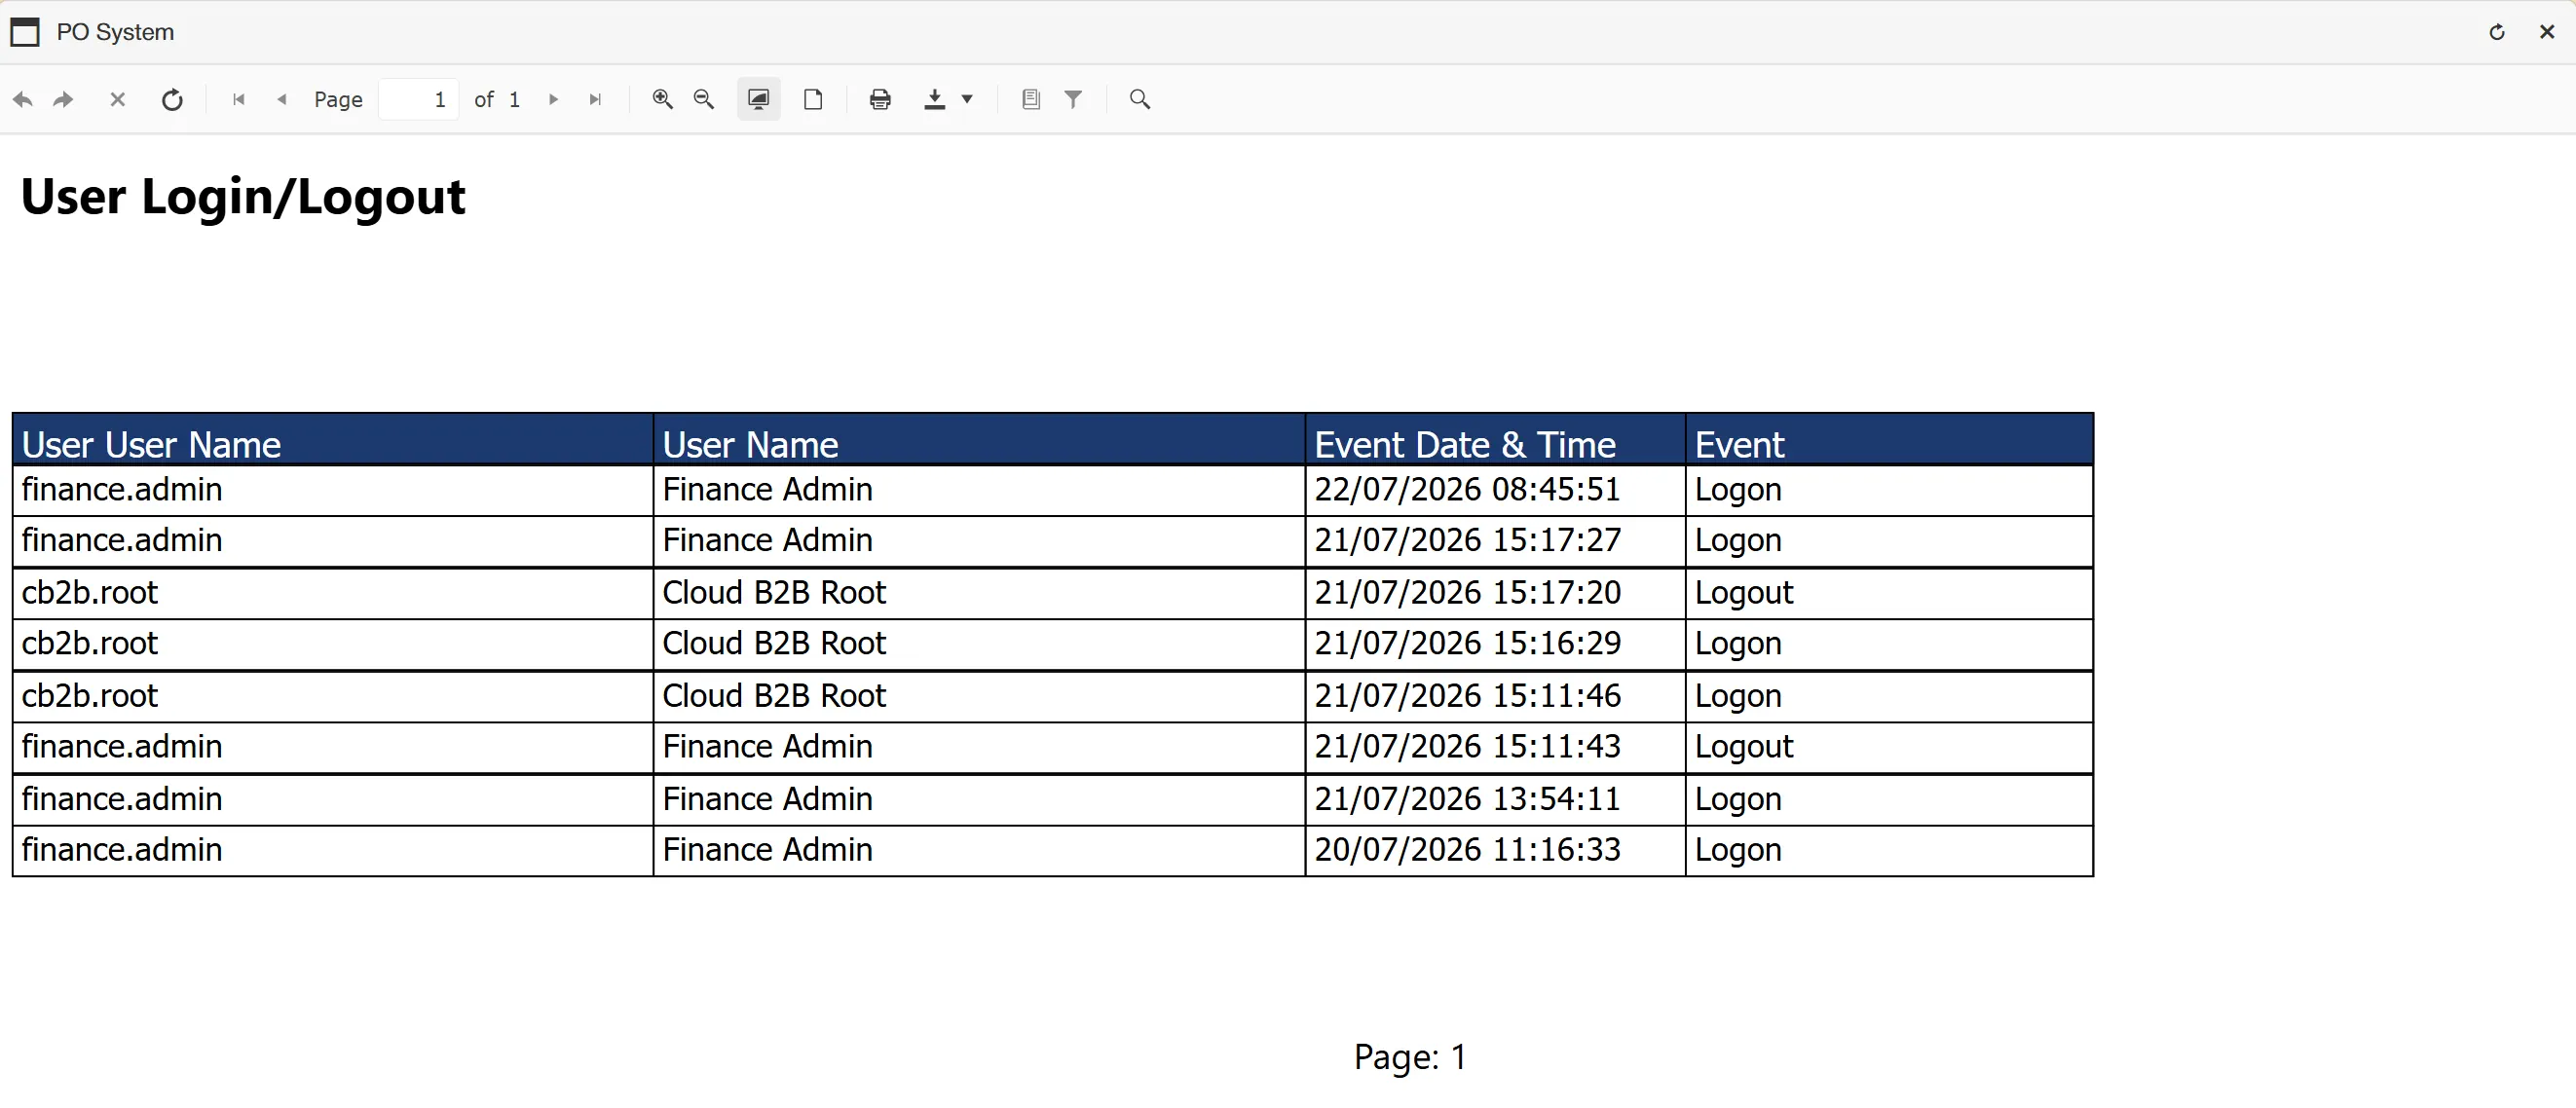Click the back arrow icon in toolbar
The image size is (2576, 1108).
tap(22, 99)
